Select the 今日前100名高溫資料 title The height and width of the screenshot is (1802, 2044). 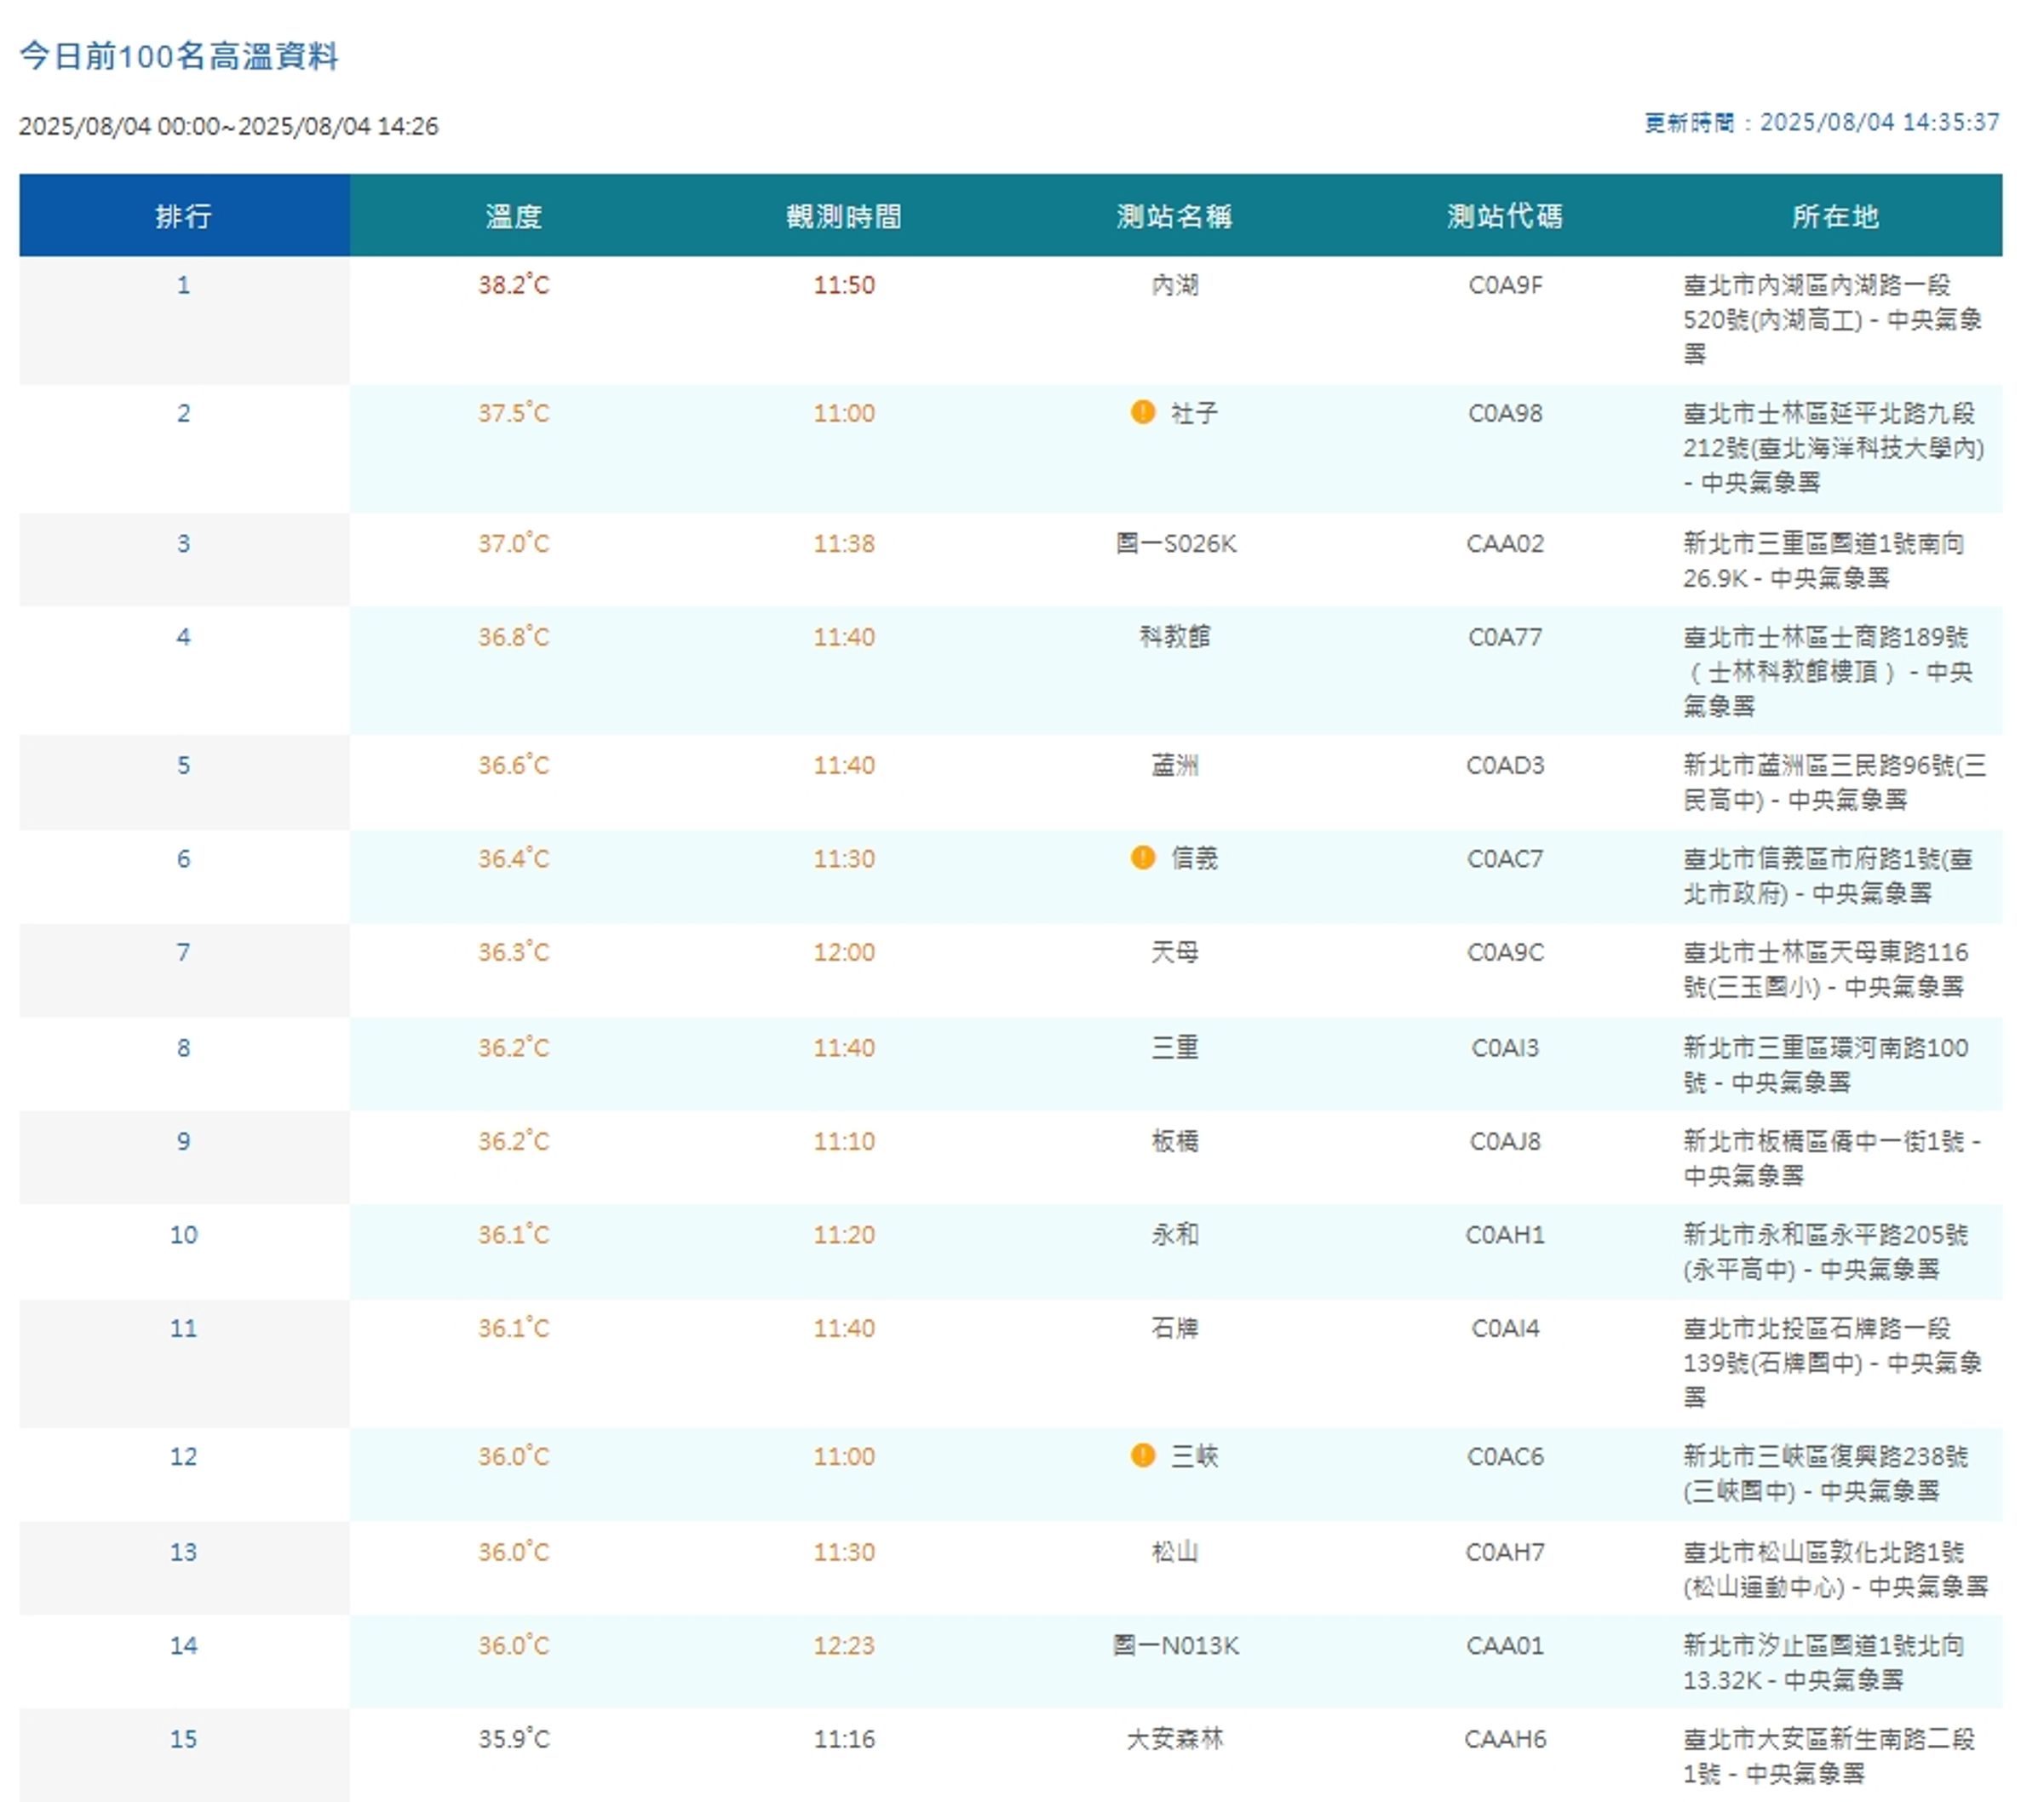(x=179, y=55)
